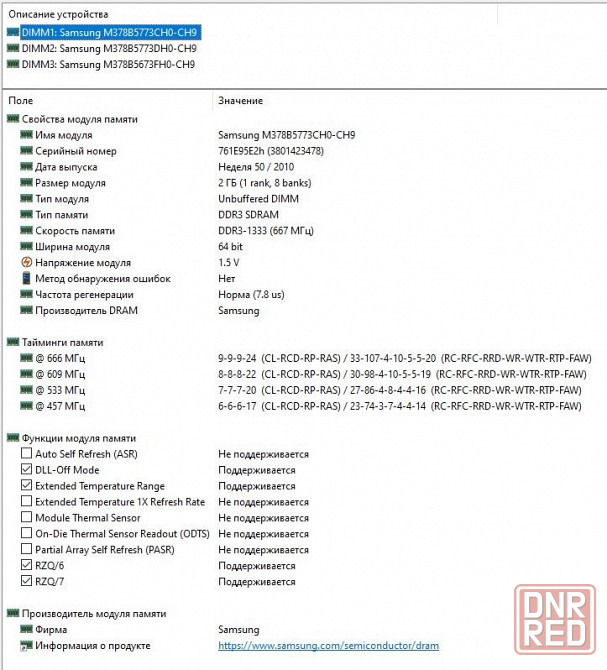Image resolution: width=607 pixels, height=670 pixels.
Task: Toggle RZQ/7 checkbox
Action: (26, 581)
